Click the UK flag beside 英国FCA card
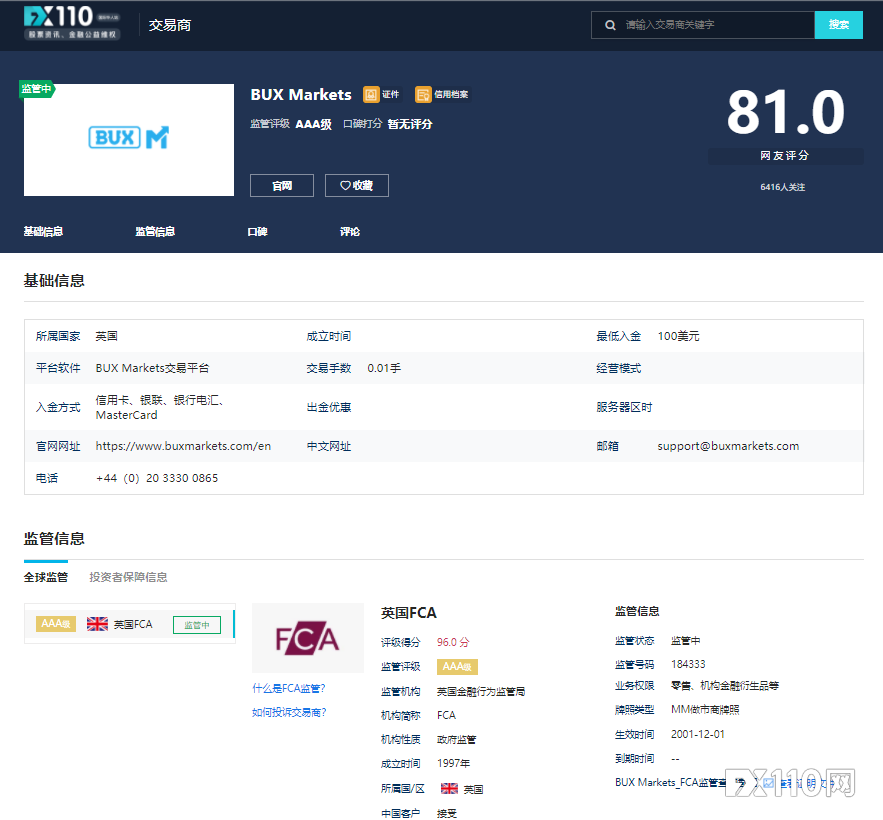Screen dimensions: 883x820 click(97, 624)
